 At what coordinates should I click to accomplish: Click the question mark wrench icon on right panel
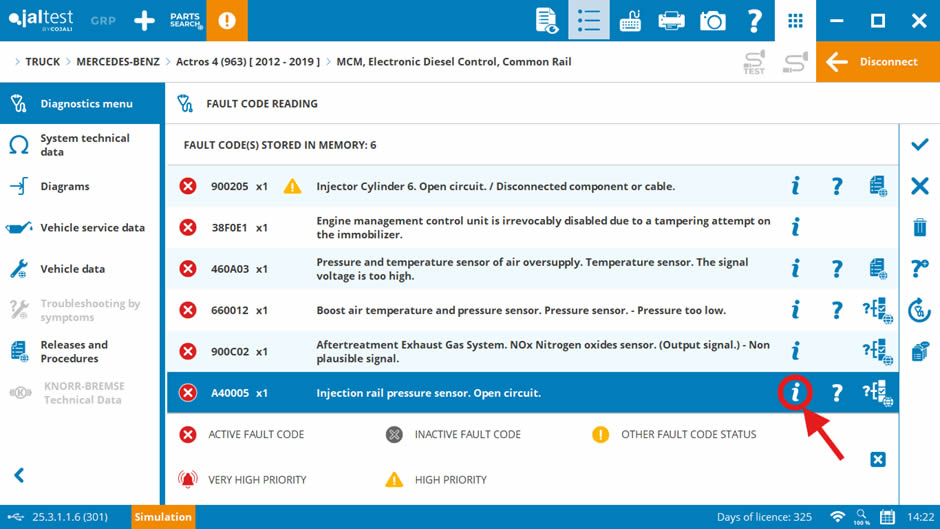tap(920, 269)
